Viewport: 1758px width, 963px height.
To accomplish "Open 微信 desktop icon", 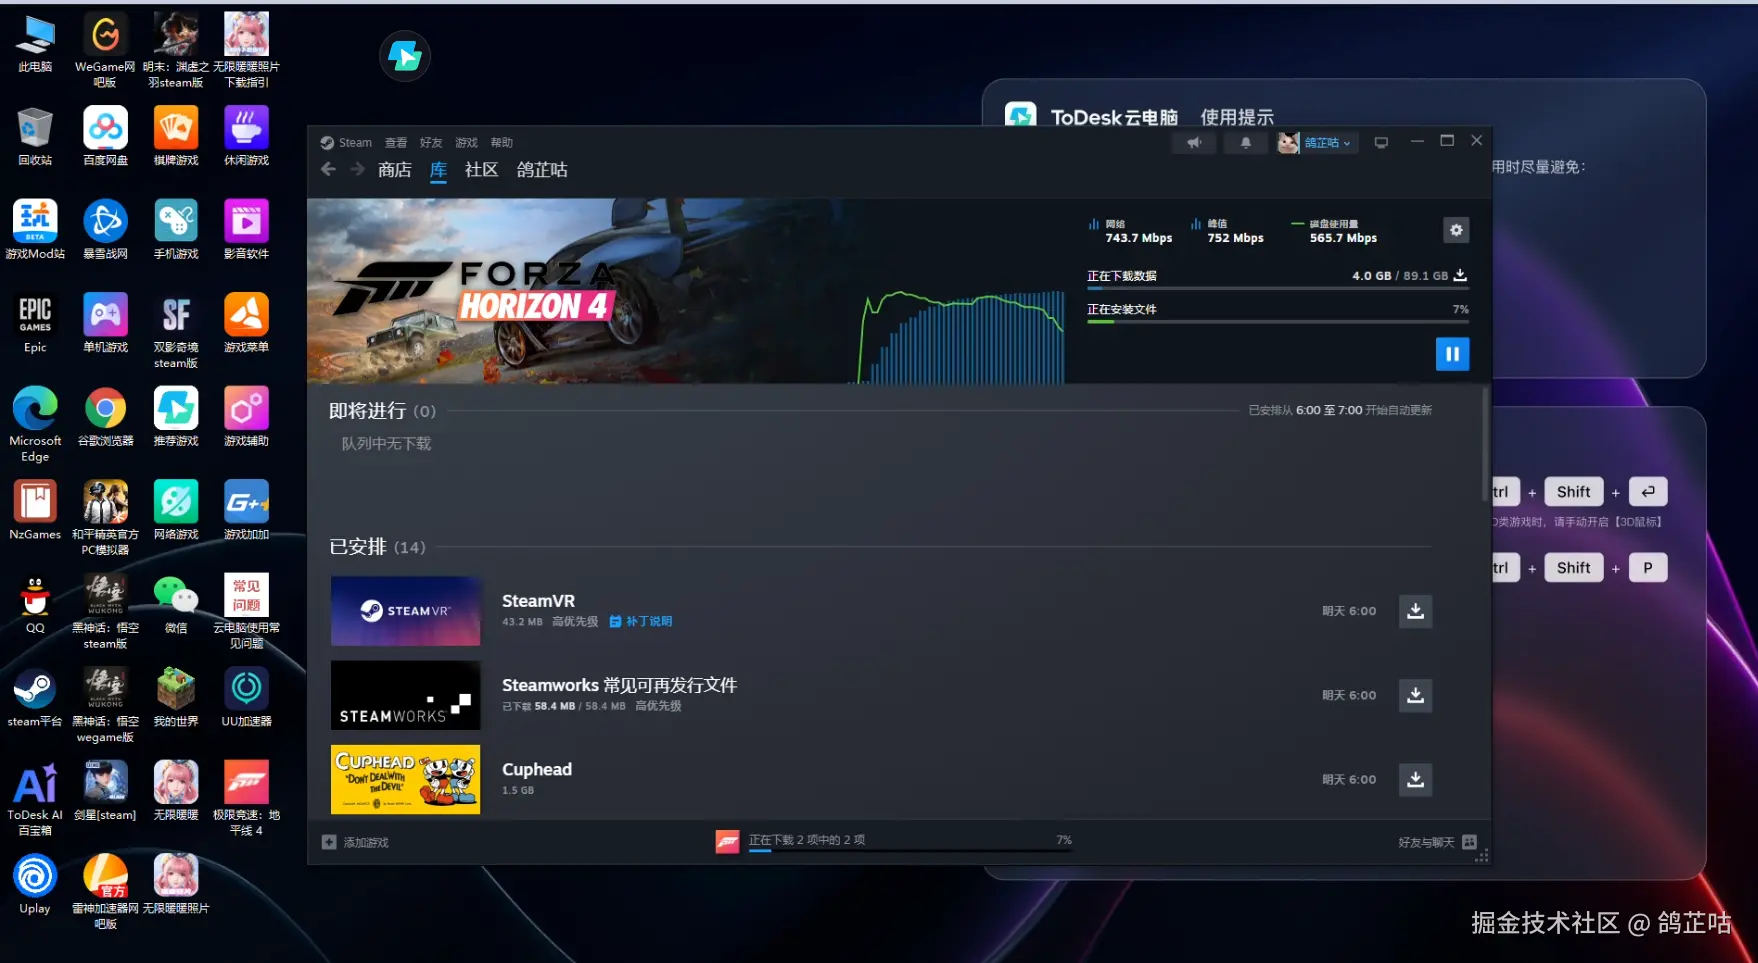I will pos(176,604).
